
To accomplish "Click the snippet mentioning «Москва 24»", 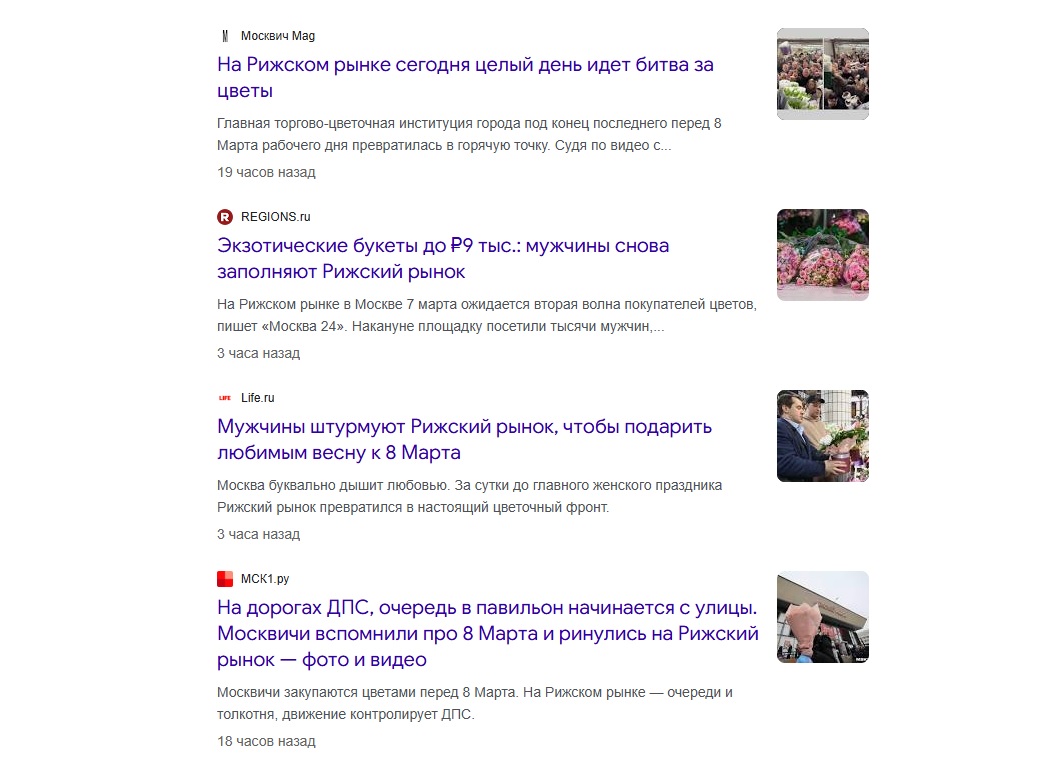I will [x=487, y=316].
